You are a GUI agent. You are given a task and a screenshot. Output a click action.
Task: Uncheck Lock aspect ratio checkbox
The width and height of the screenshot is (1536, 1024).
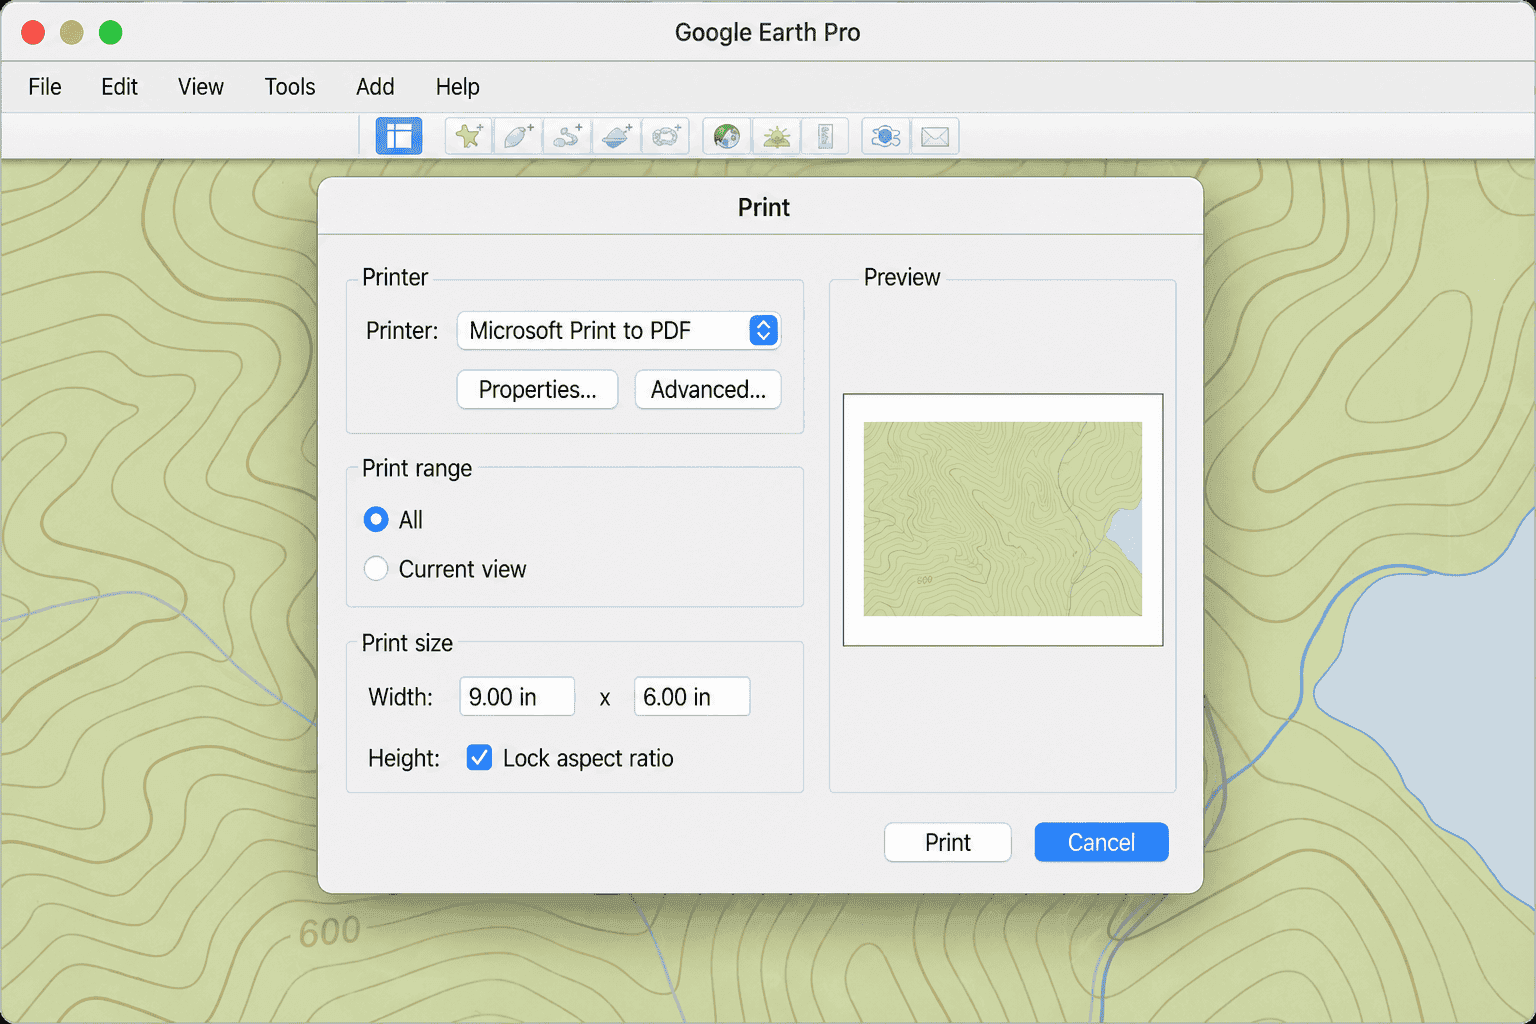479,758
